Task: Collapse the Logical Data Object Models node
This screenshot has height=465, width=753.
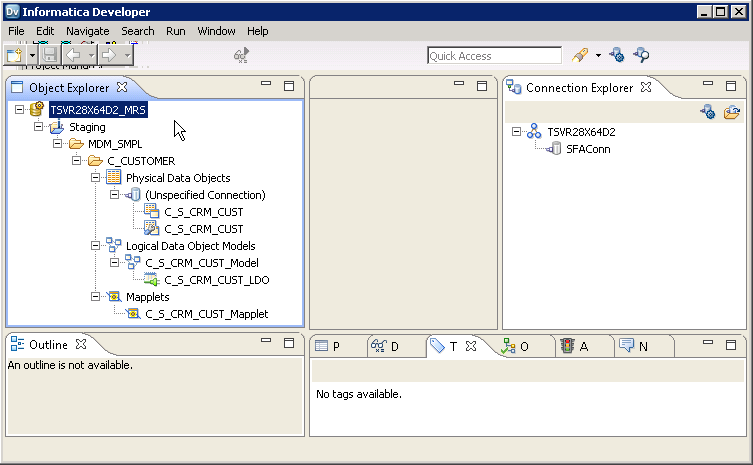Action: [96, 245]
